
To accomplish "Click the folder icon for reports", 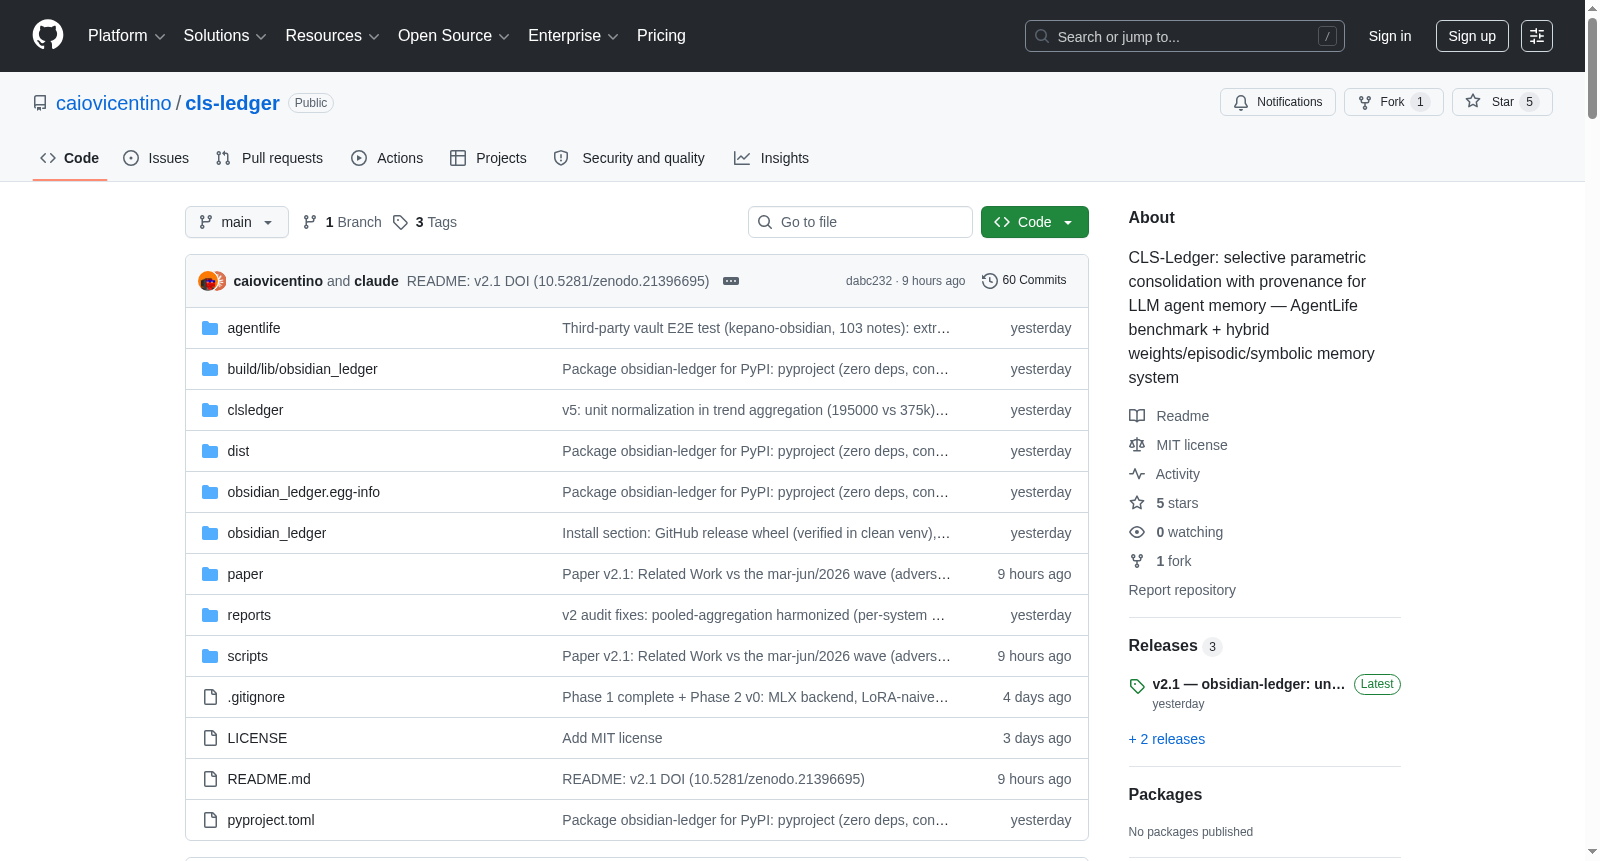I will pyautogui.click(x=210, y=615).
